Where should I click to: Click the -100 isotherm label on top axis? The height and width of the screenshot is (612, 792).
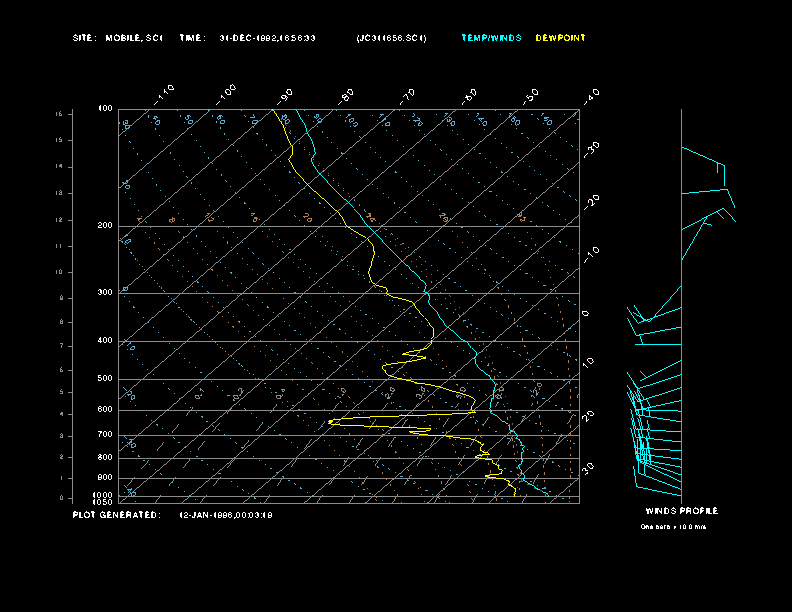[226, 95]
